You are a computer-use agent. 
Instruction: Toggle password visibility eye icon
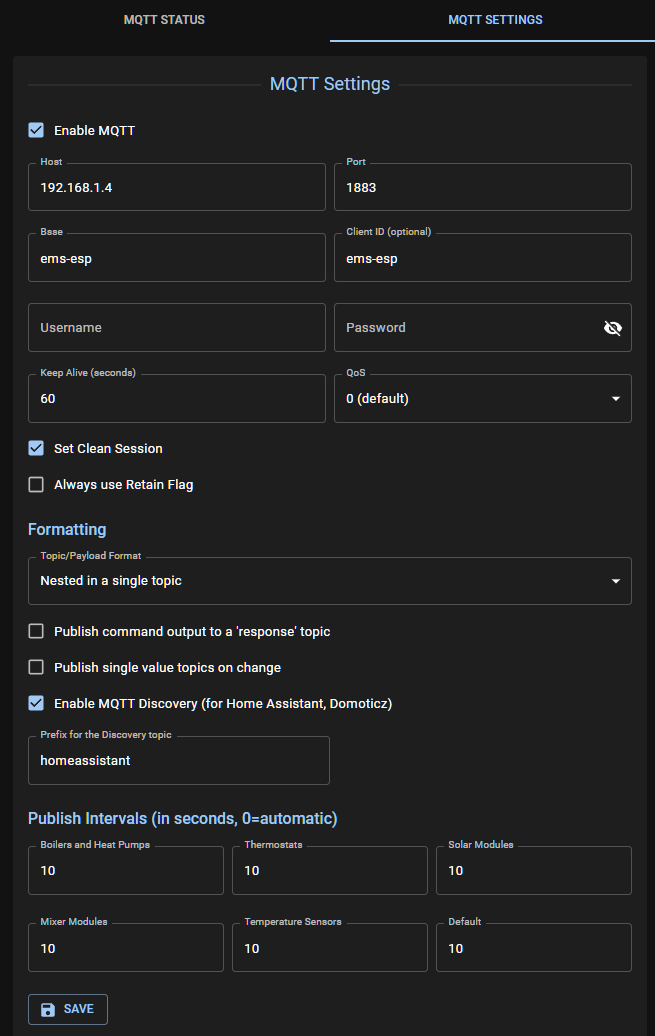point(613,328)
